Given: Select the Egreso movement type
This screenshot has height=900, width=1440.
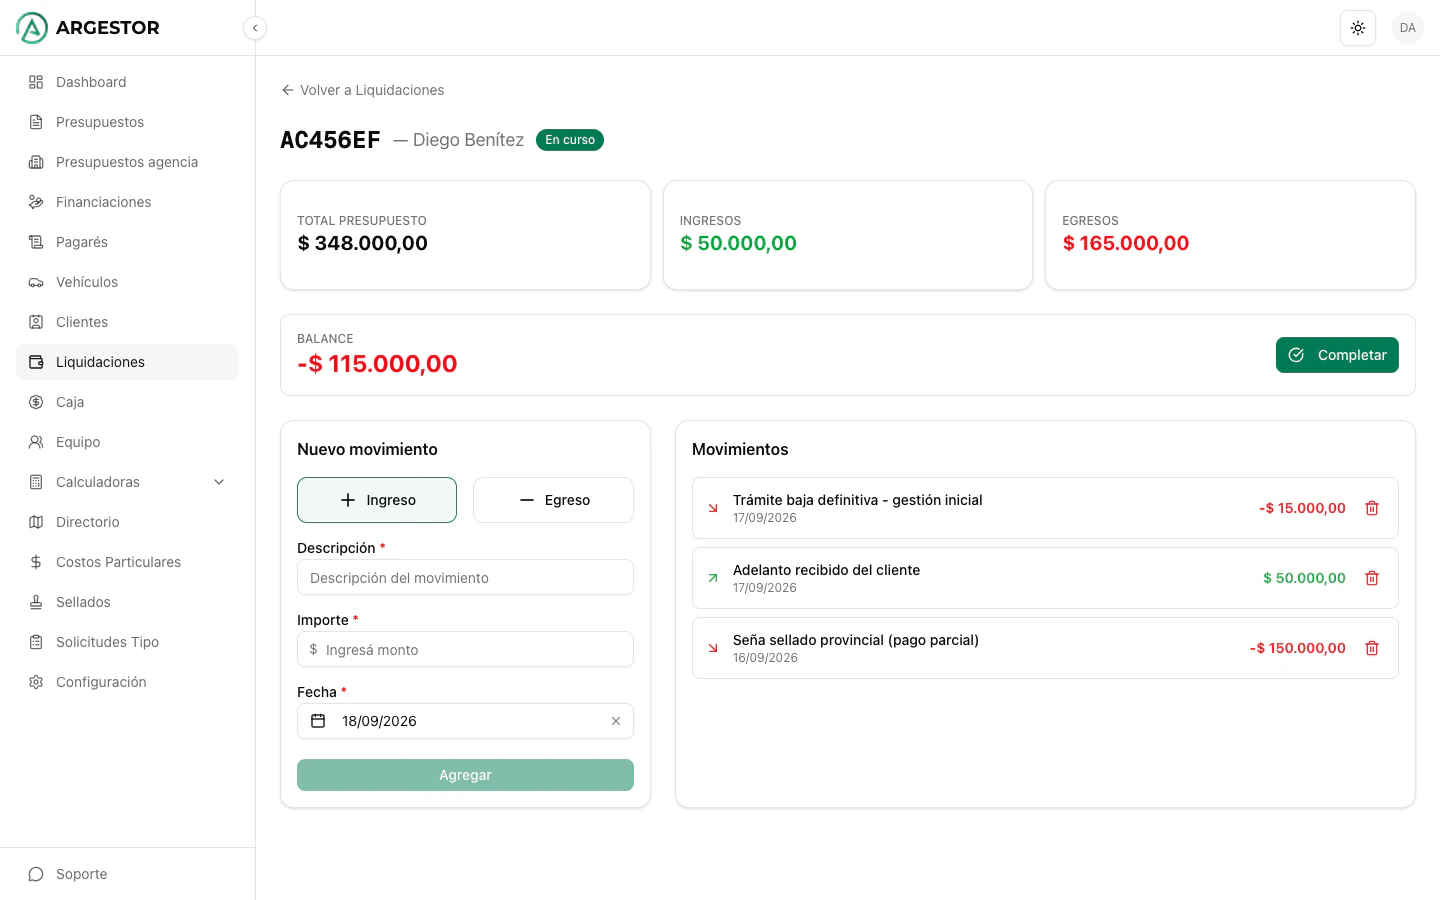Looking at the screenshot, I should pyautogui.click(x=553, y=500).
